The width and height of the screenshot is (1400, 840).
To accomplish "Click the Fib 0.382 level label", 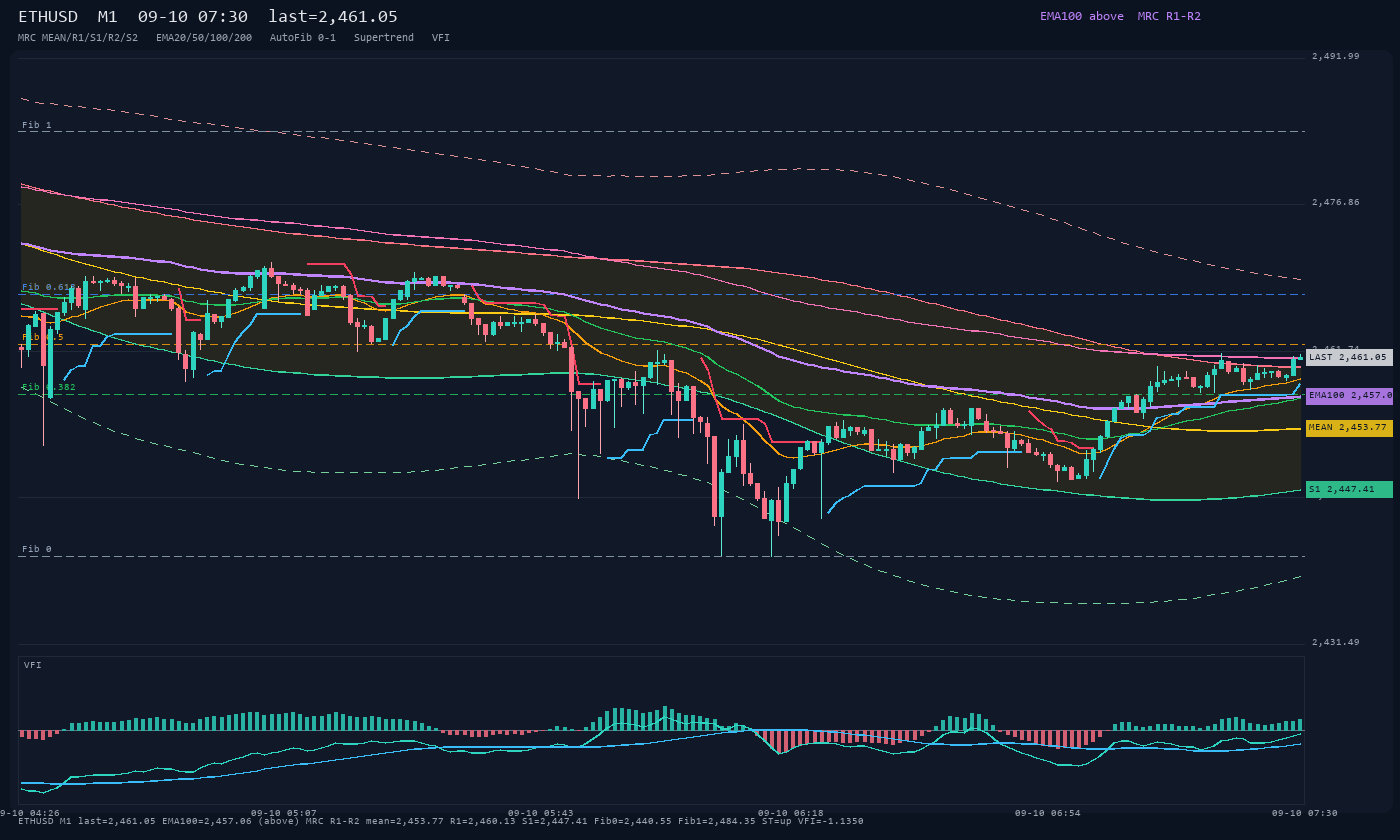I will (x=49, y=387).
